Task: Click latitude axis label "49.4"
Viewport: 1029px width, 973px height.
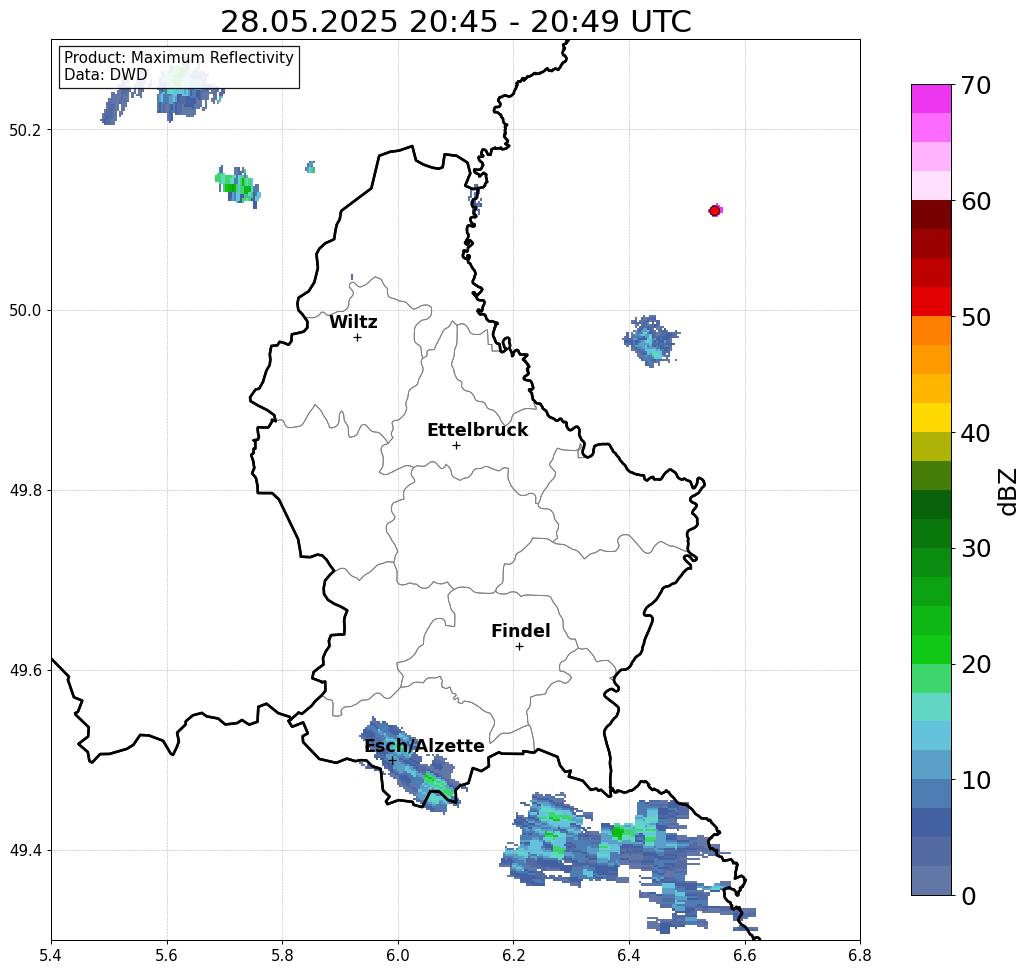Action: click(x=24, y=851)
